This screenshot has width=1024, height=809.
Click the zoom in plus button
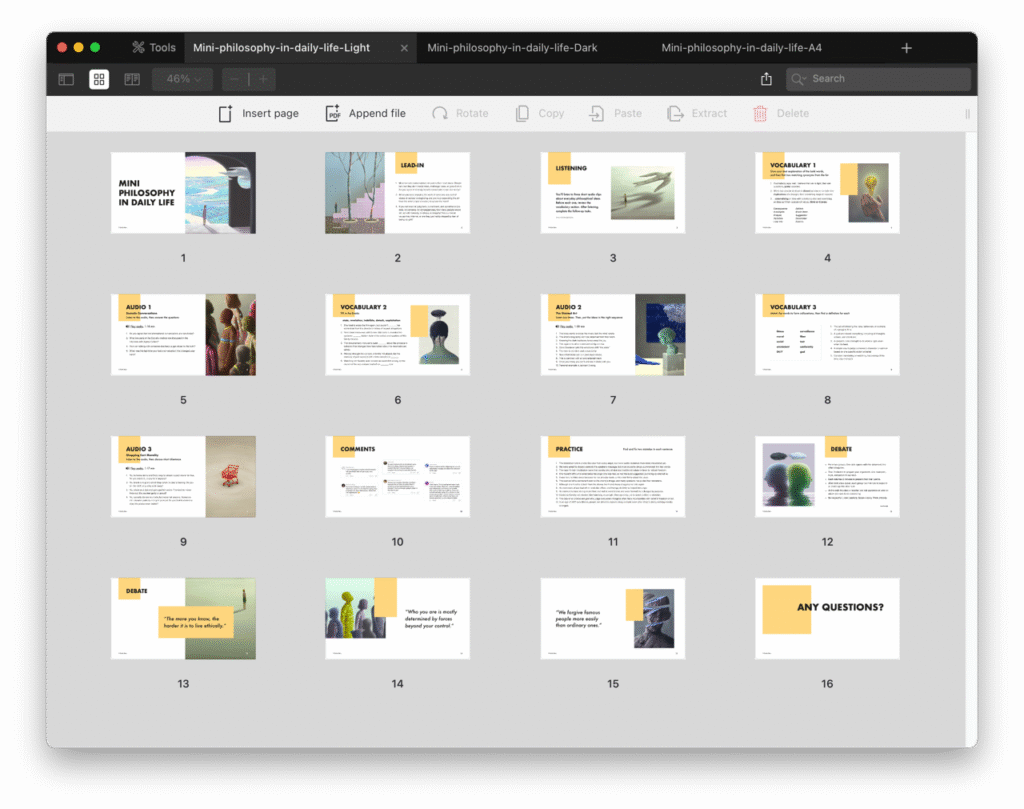point(263,79)
